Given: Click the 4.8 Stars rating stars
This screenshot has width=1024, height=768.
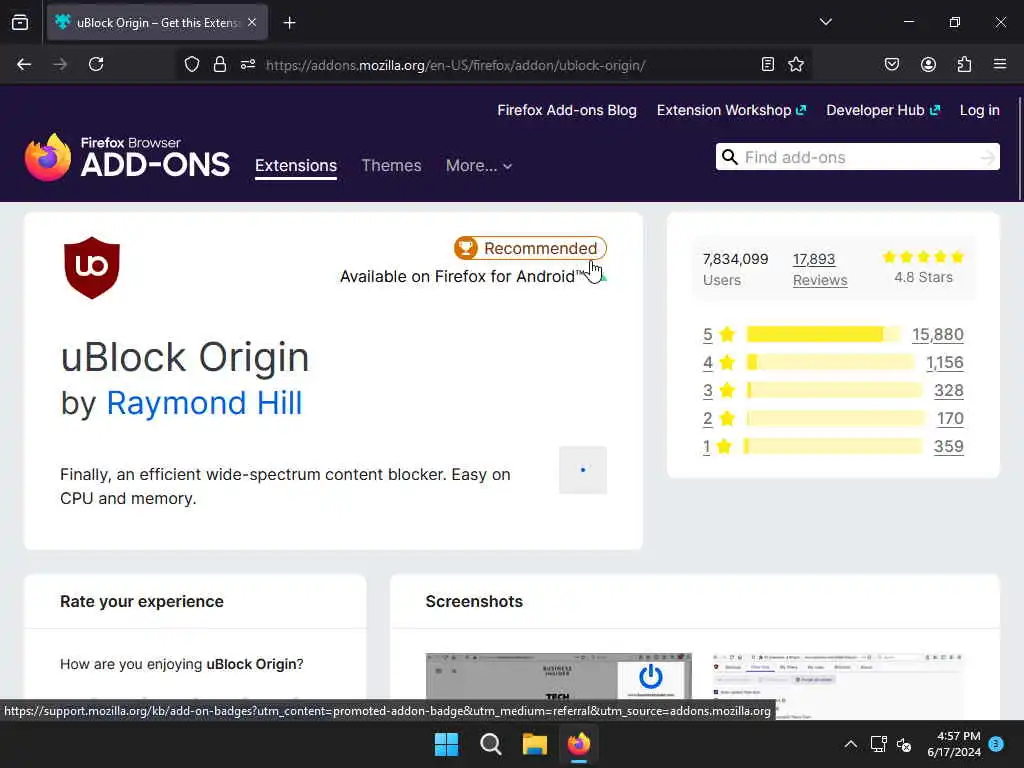Looking at the screenshot, I should (x=923, y=257).
